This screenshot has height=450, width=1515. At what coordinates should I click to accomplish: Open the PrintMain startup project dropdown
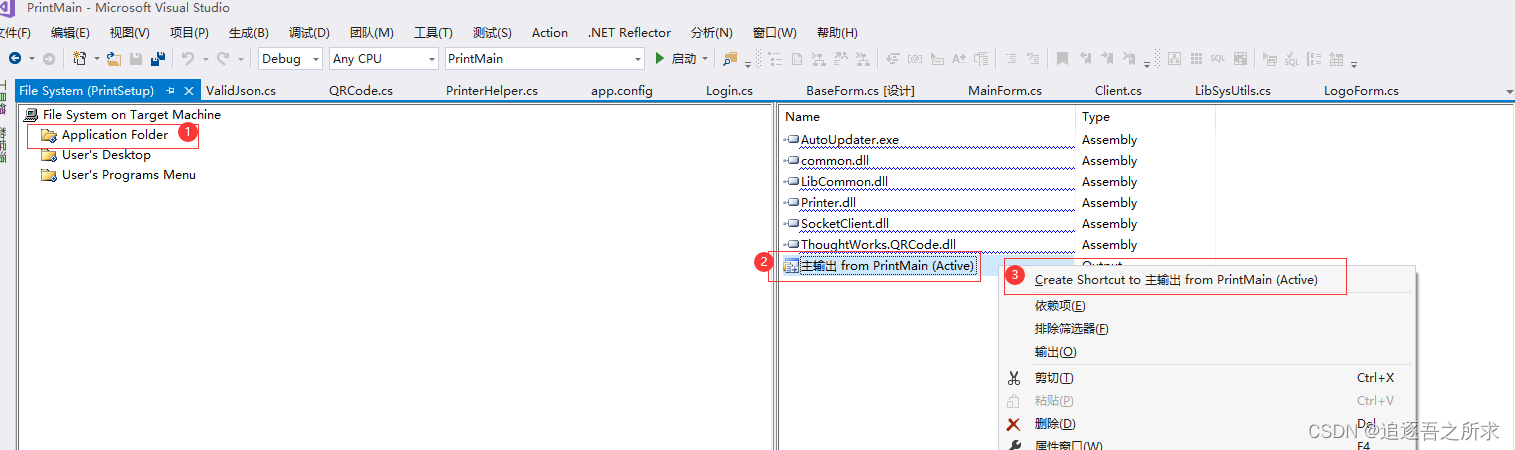[x=638, y=59]
